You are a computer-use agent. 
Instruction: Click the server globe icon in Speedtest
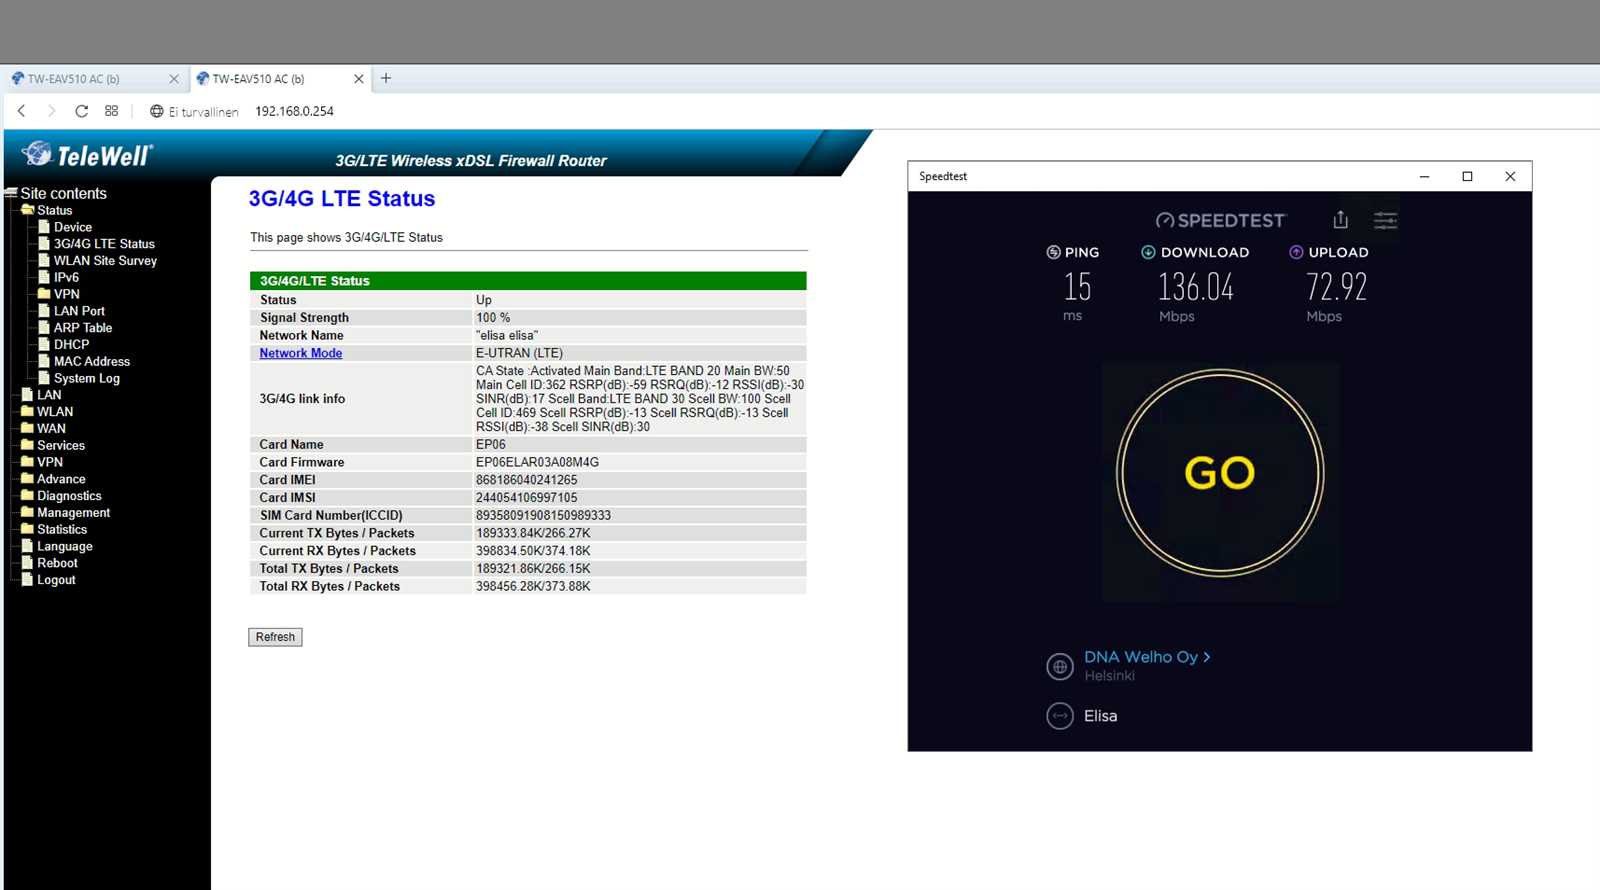click(x=1060, y=666)
